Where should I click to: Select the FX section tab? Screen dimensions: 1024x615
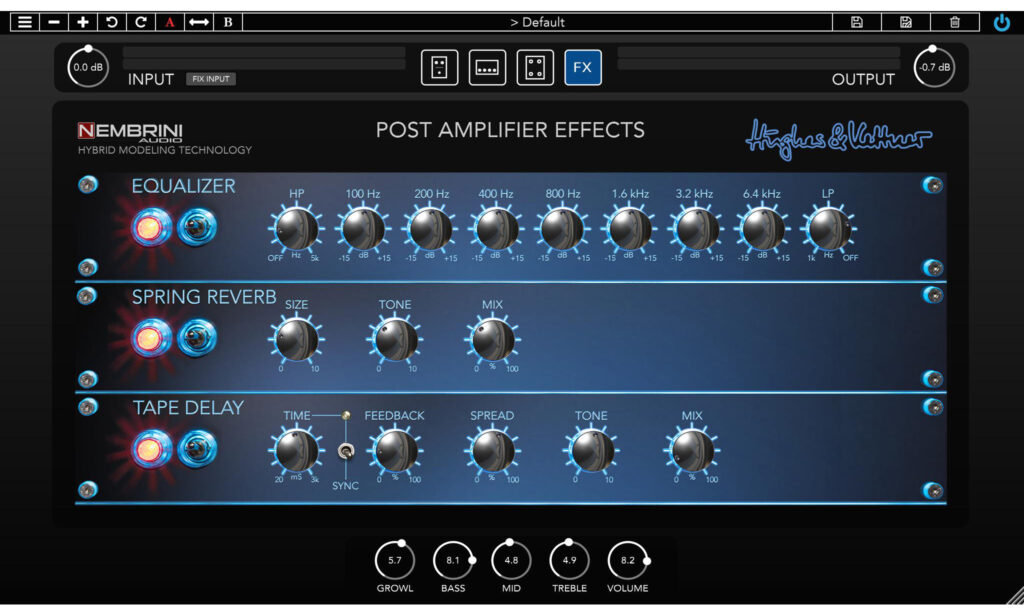coord(583,67)
